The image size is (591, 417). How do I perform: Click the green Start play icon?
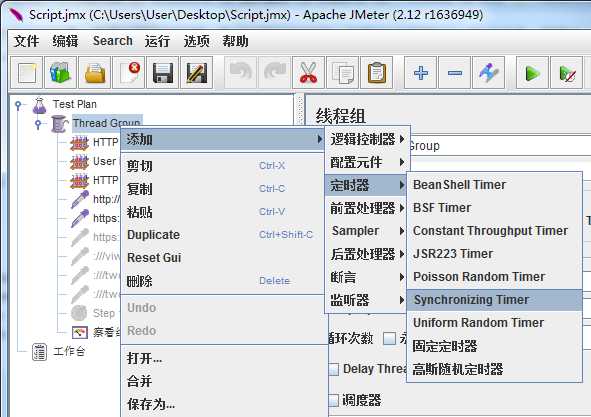[532, 73]
